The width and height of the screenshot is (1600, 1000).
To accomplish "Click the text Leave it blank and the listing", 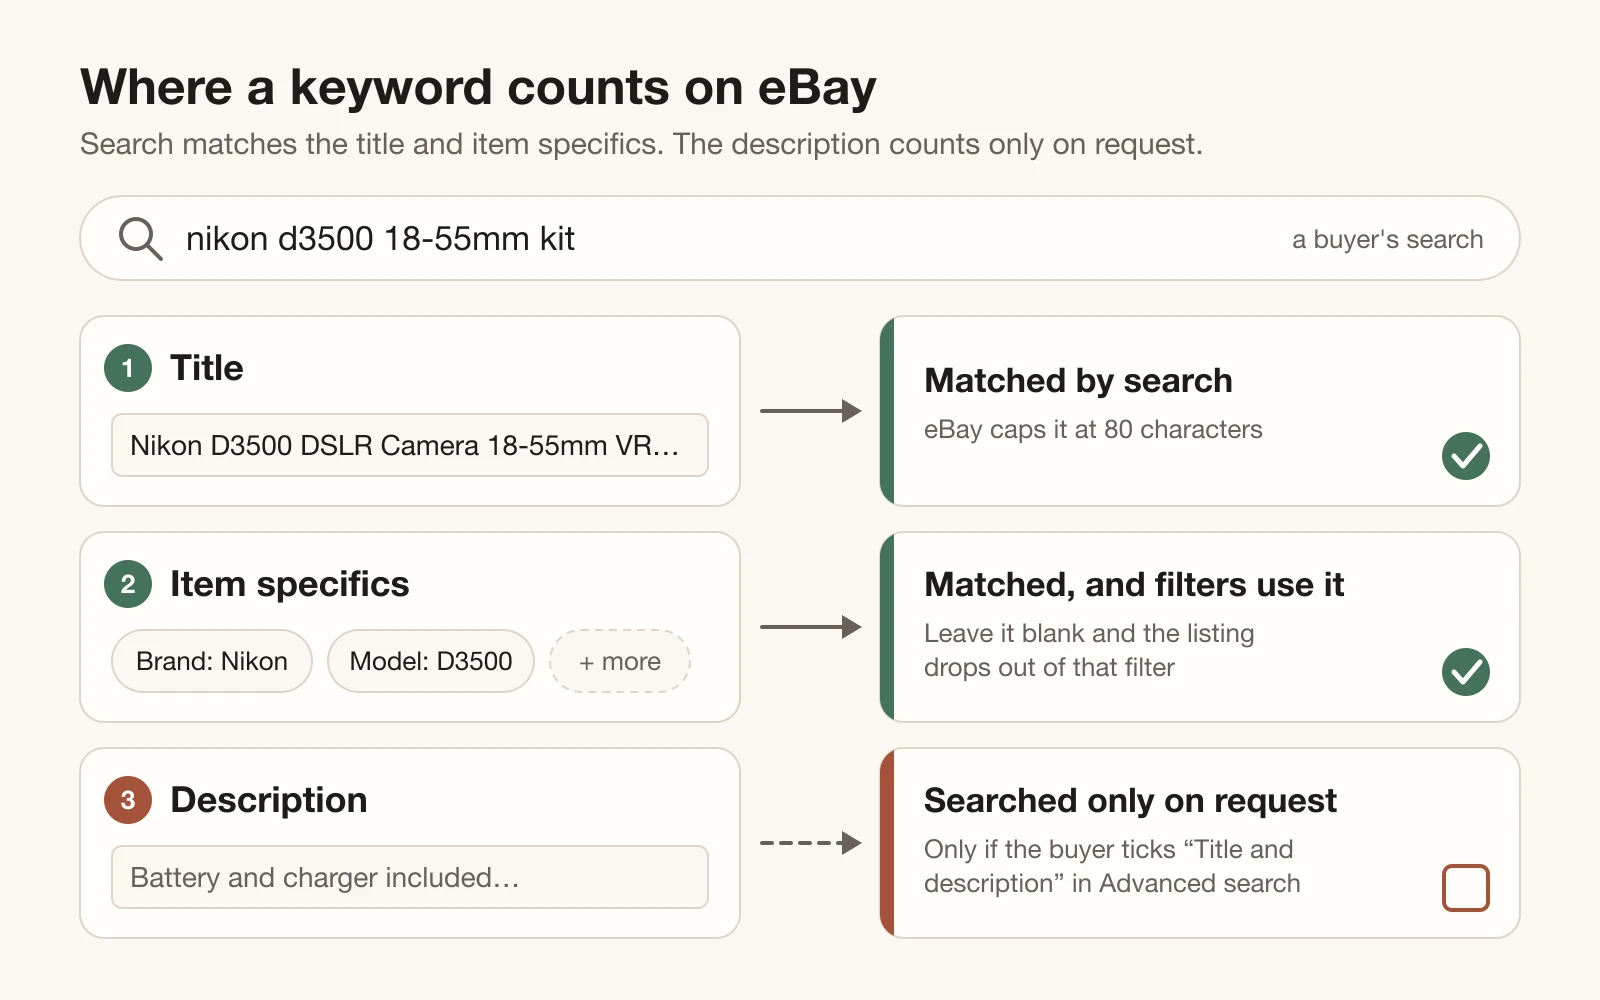I will [1089, 634].
